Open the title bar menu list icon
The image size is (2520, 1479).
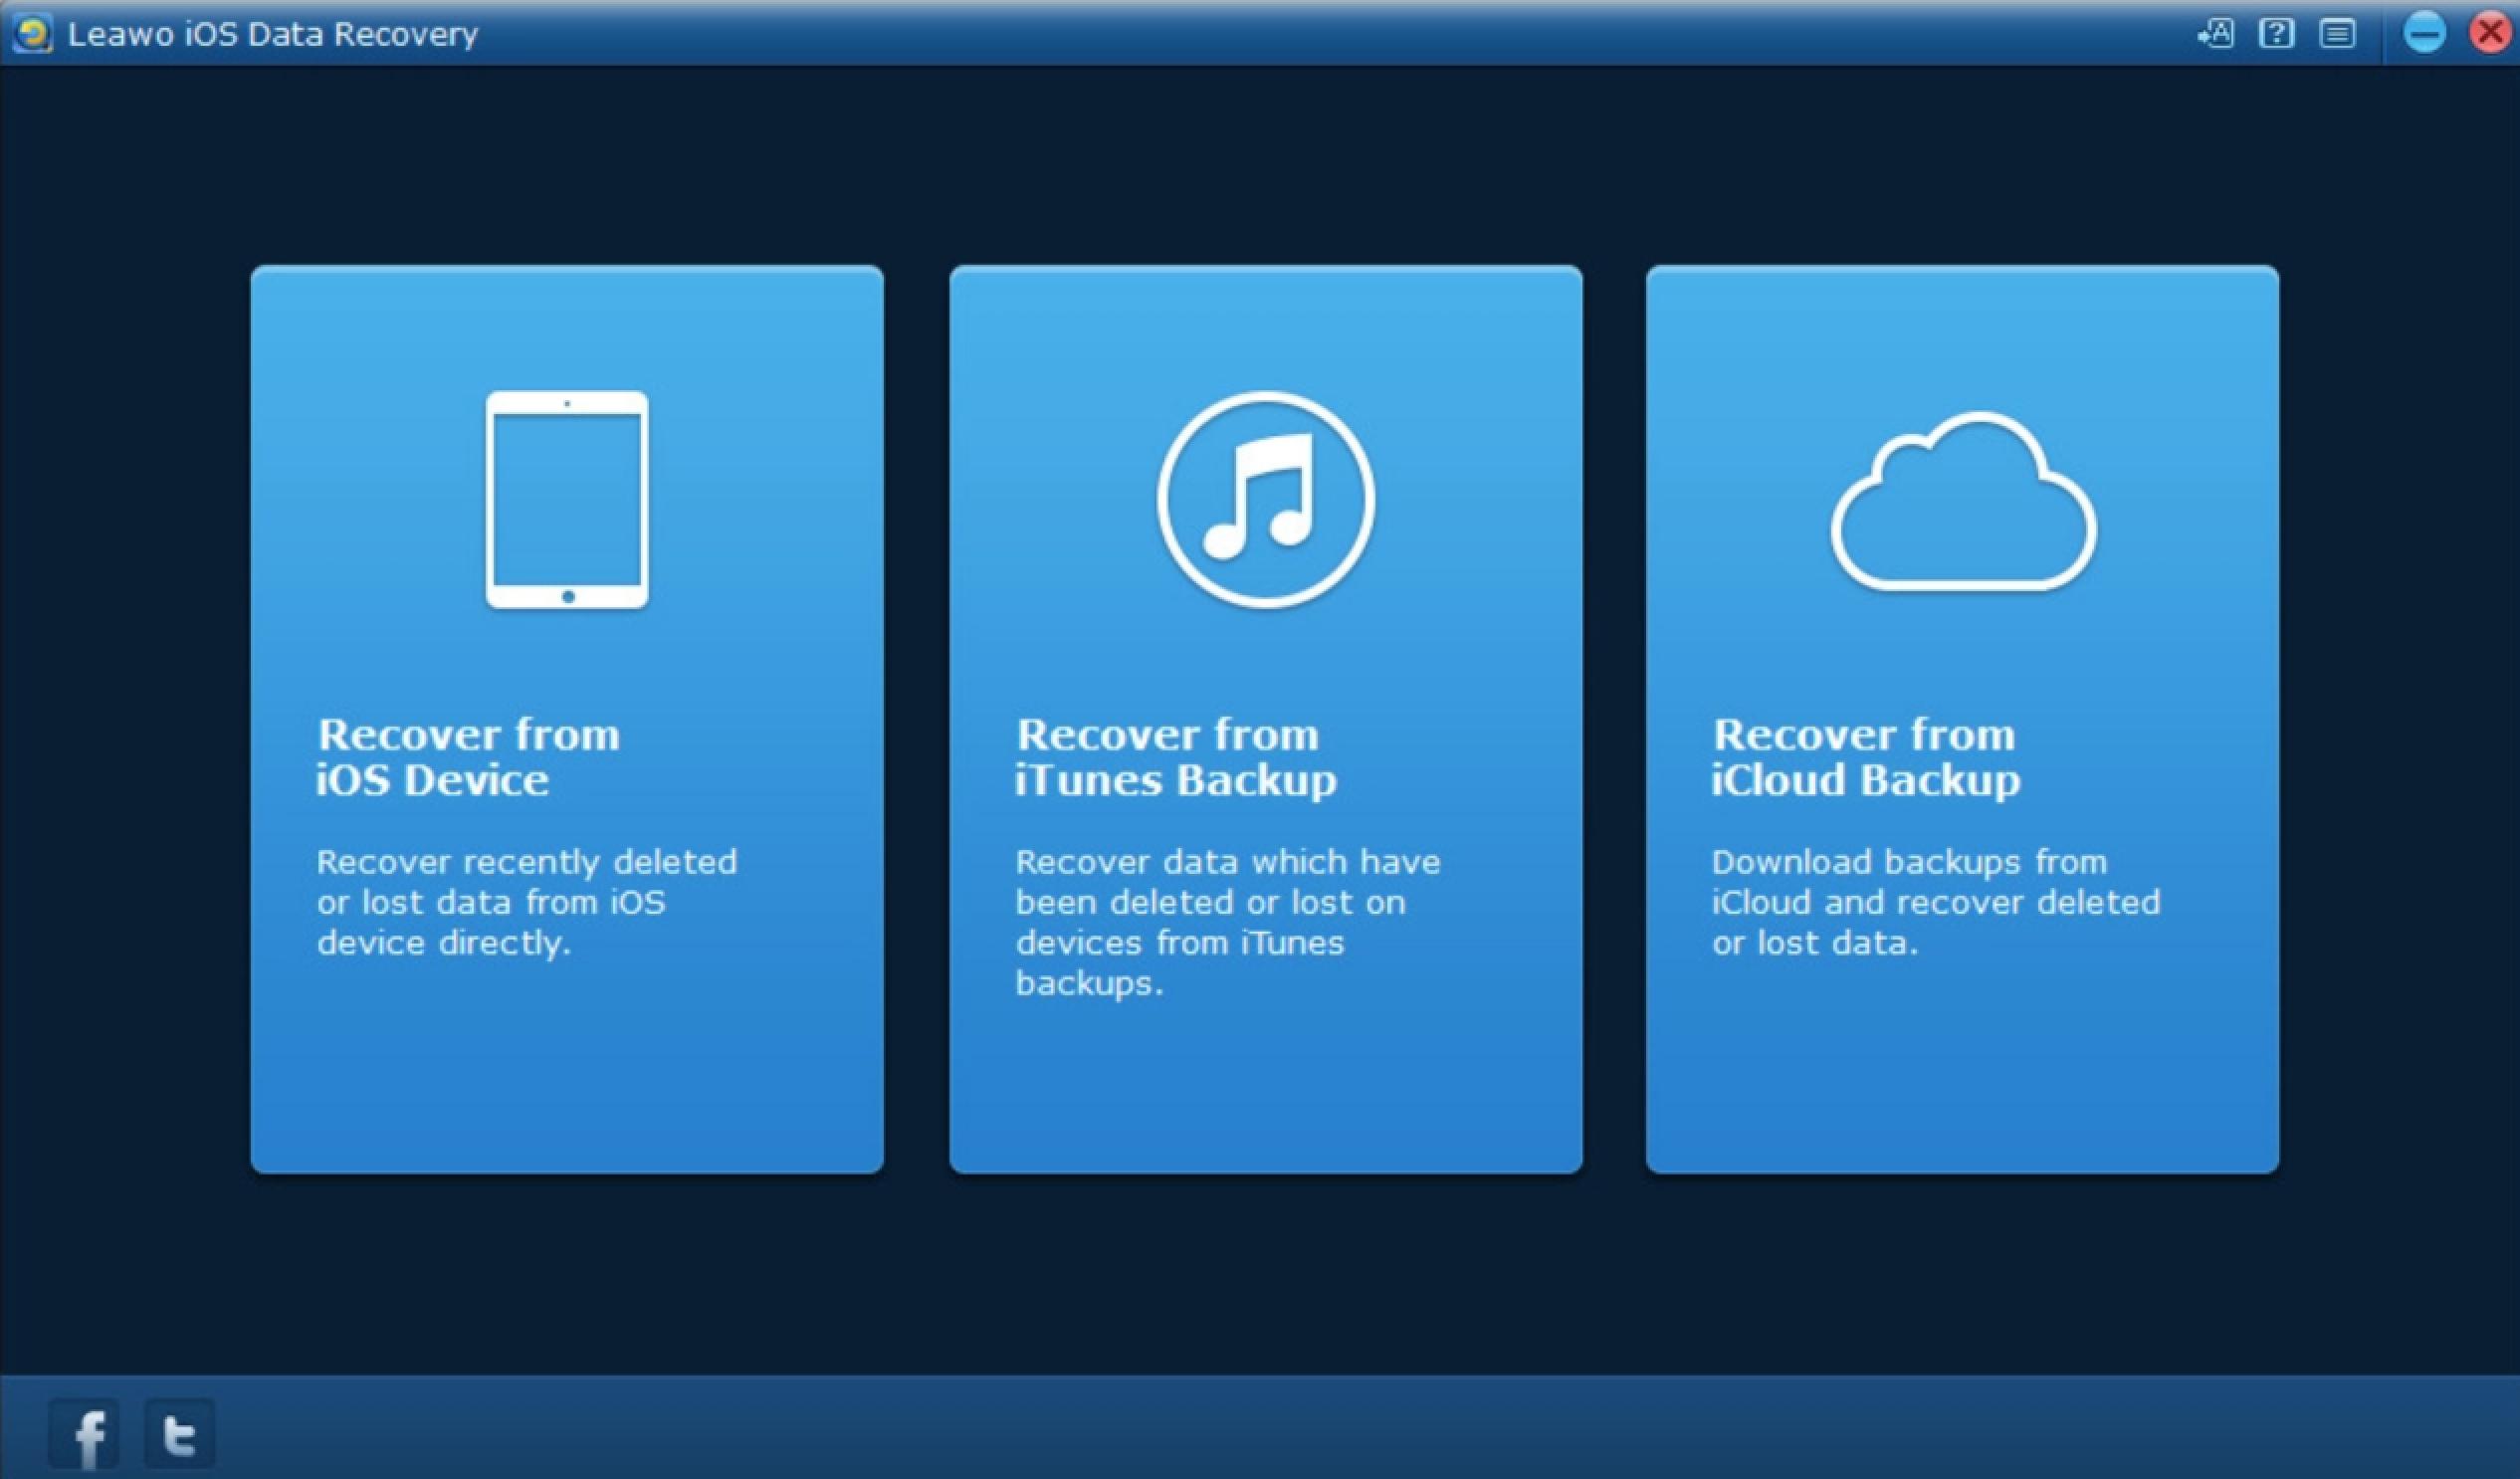click(x=2337, y=34)
